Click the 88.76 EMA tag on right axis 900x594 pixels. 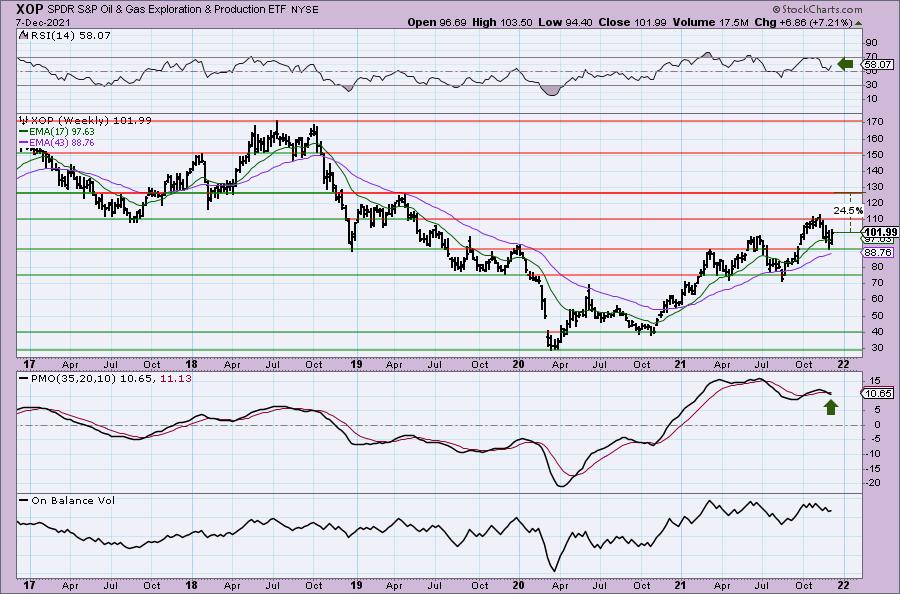click(878, 253)
